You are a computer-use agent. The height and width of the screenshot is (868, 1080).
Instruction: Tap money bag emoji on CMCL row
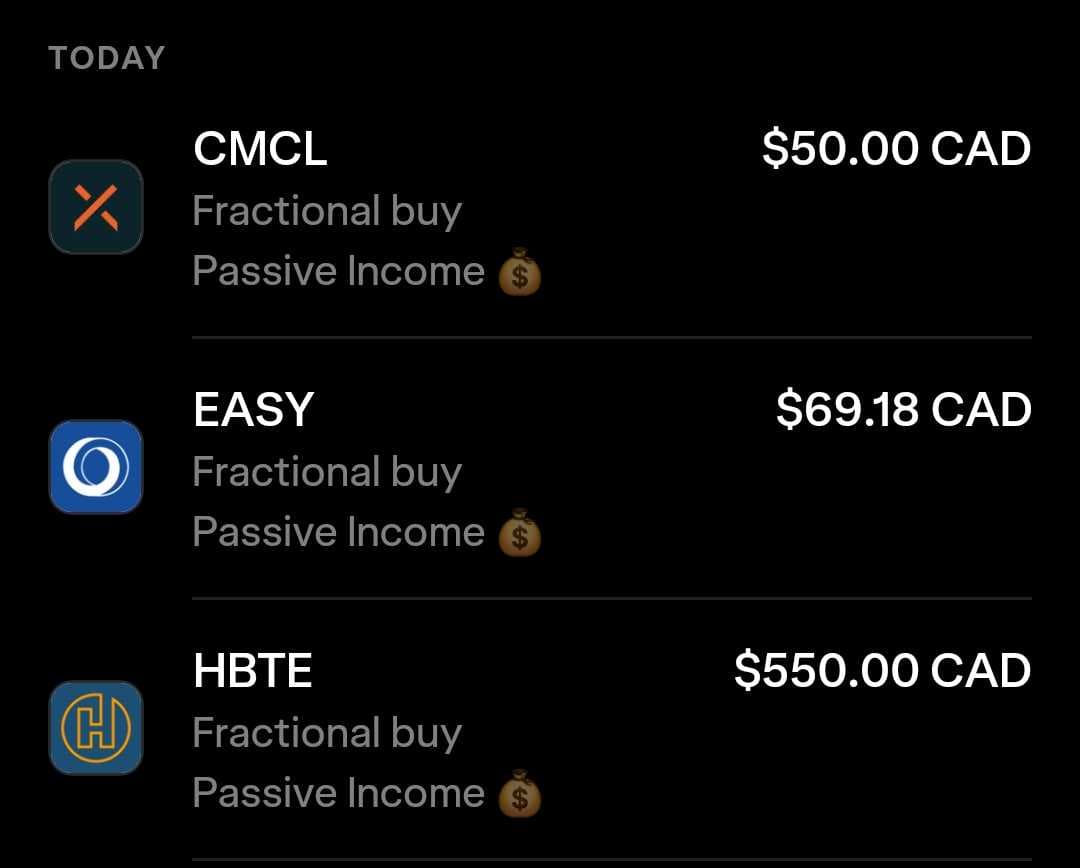(520, 271)
